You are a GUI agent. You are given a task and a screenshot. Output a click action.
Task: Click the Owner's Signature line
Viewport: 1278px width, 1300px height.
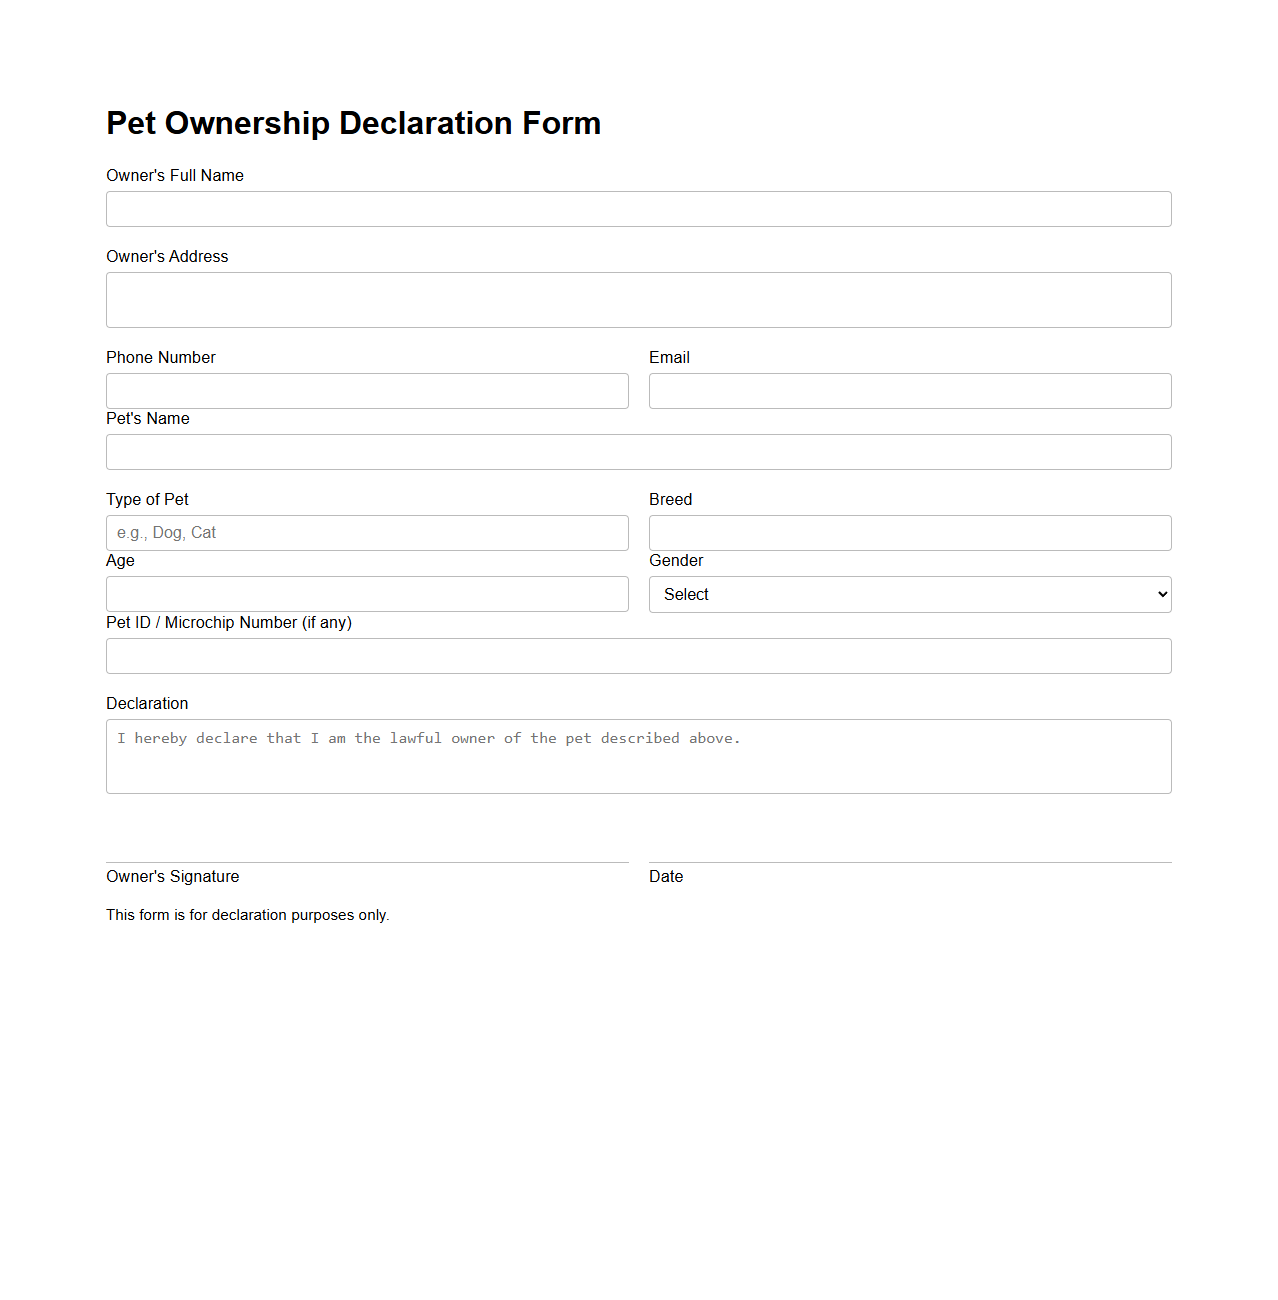coord(367,860)
